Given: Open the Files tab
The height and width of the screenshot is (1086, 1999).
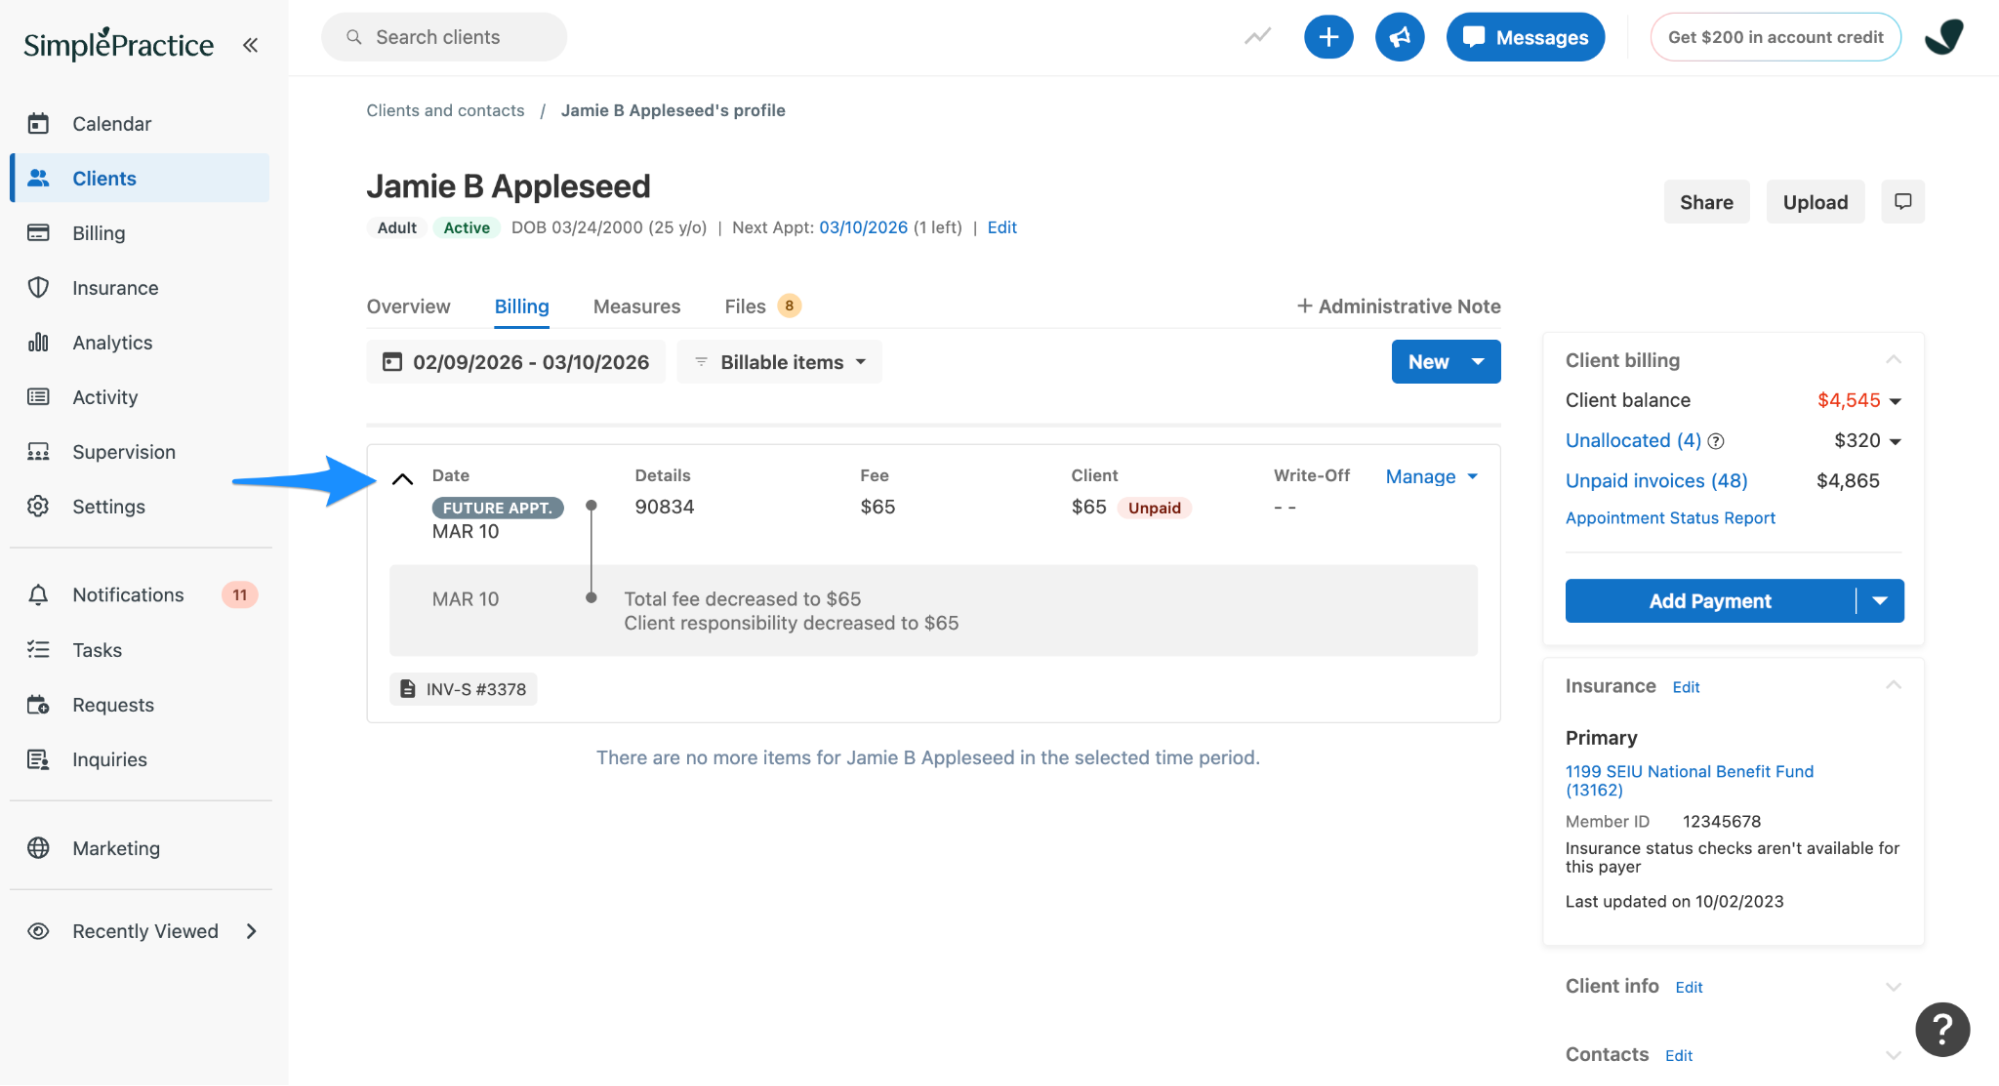Looking at the screenshot, I should pyautogui.click(x=745, y=306).
